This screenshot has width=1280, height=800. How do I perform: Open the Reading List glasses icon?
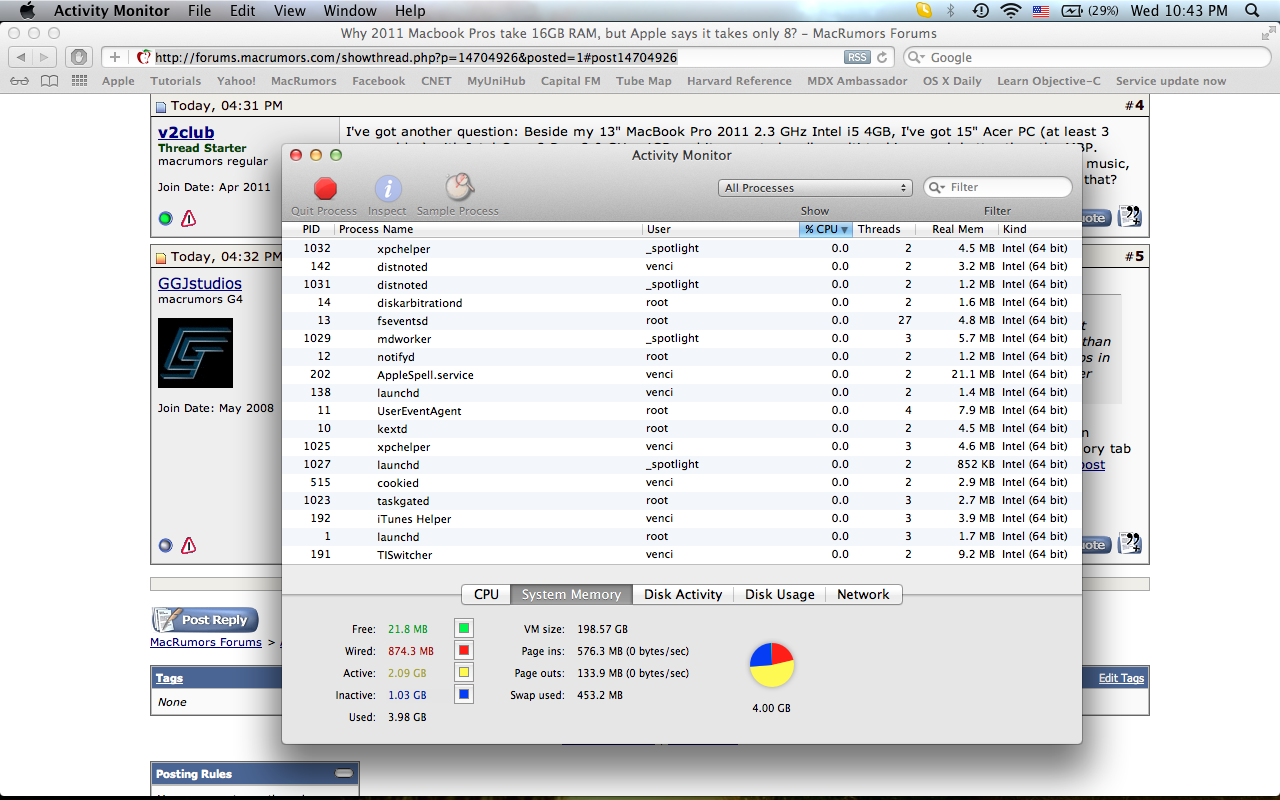pos(19,81)
